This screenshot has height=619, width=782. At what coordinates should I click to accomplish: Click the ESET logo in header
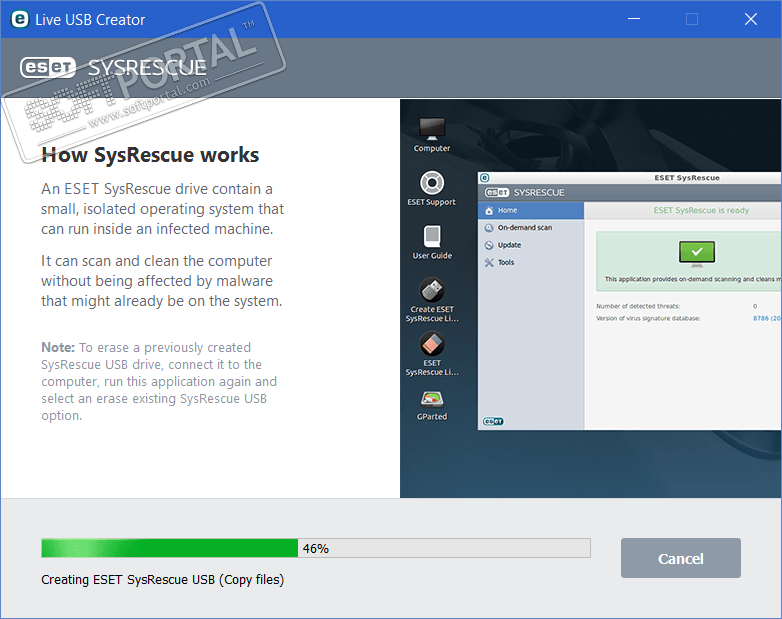coord(47,67)
